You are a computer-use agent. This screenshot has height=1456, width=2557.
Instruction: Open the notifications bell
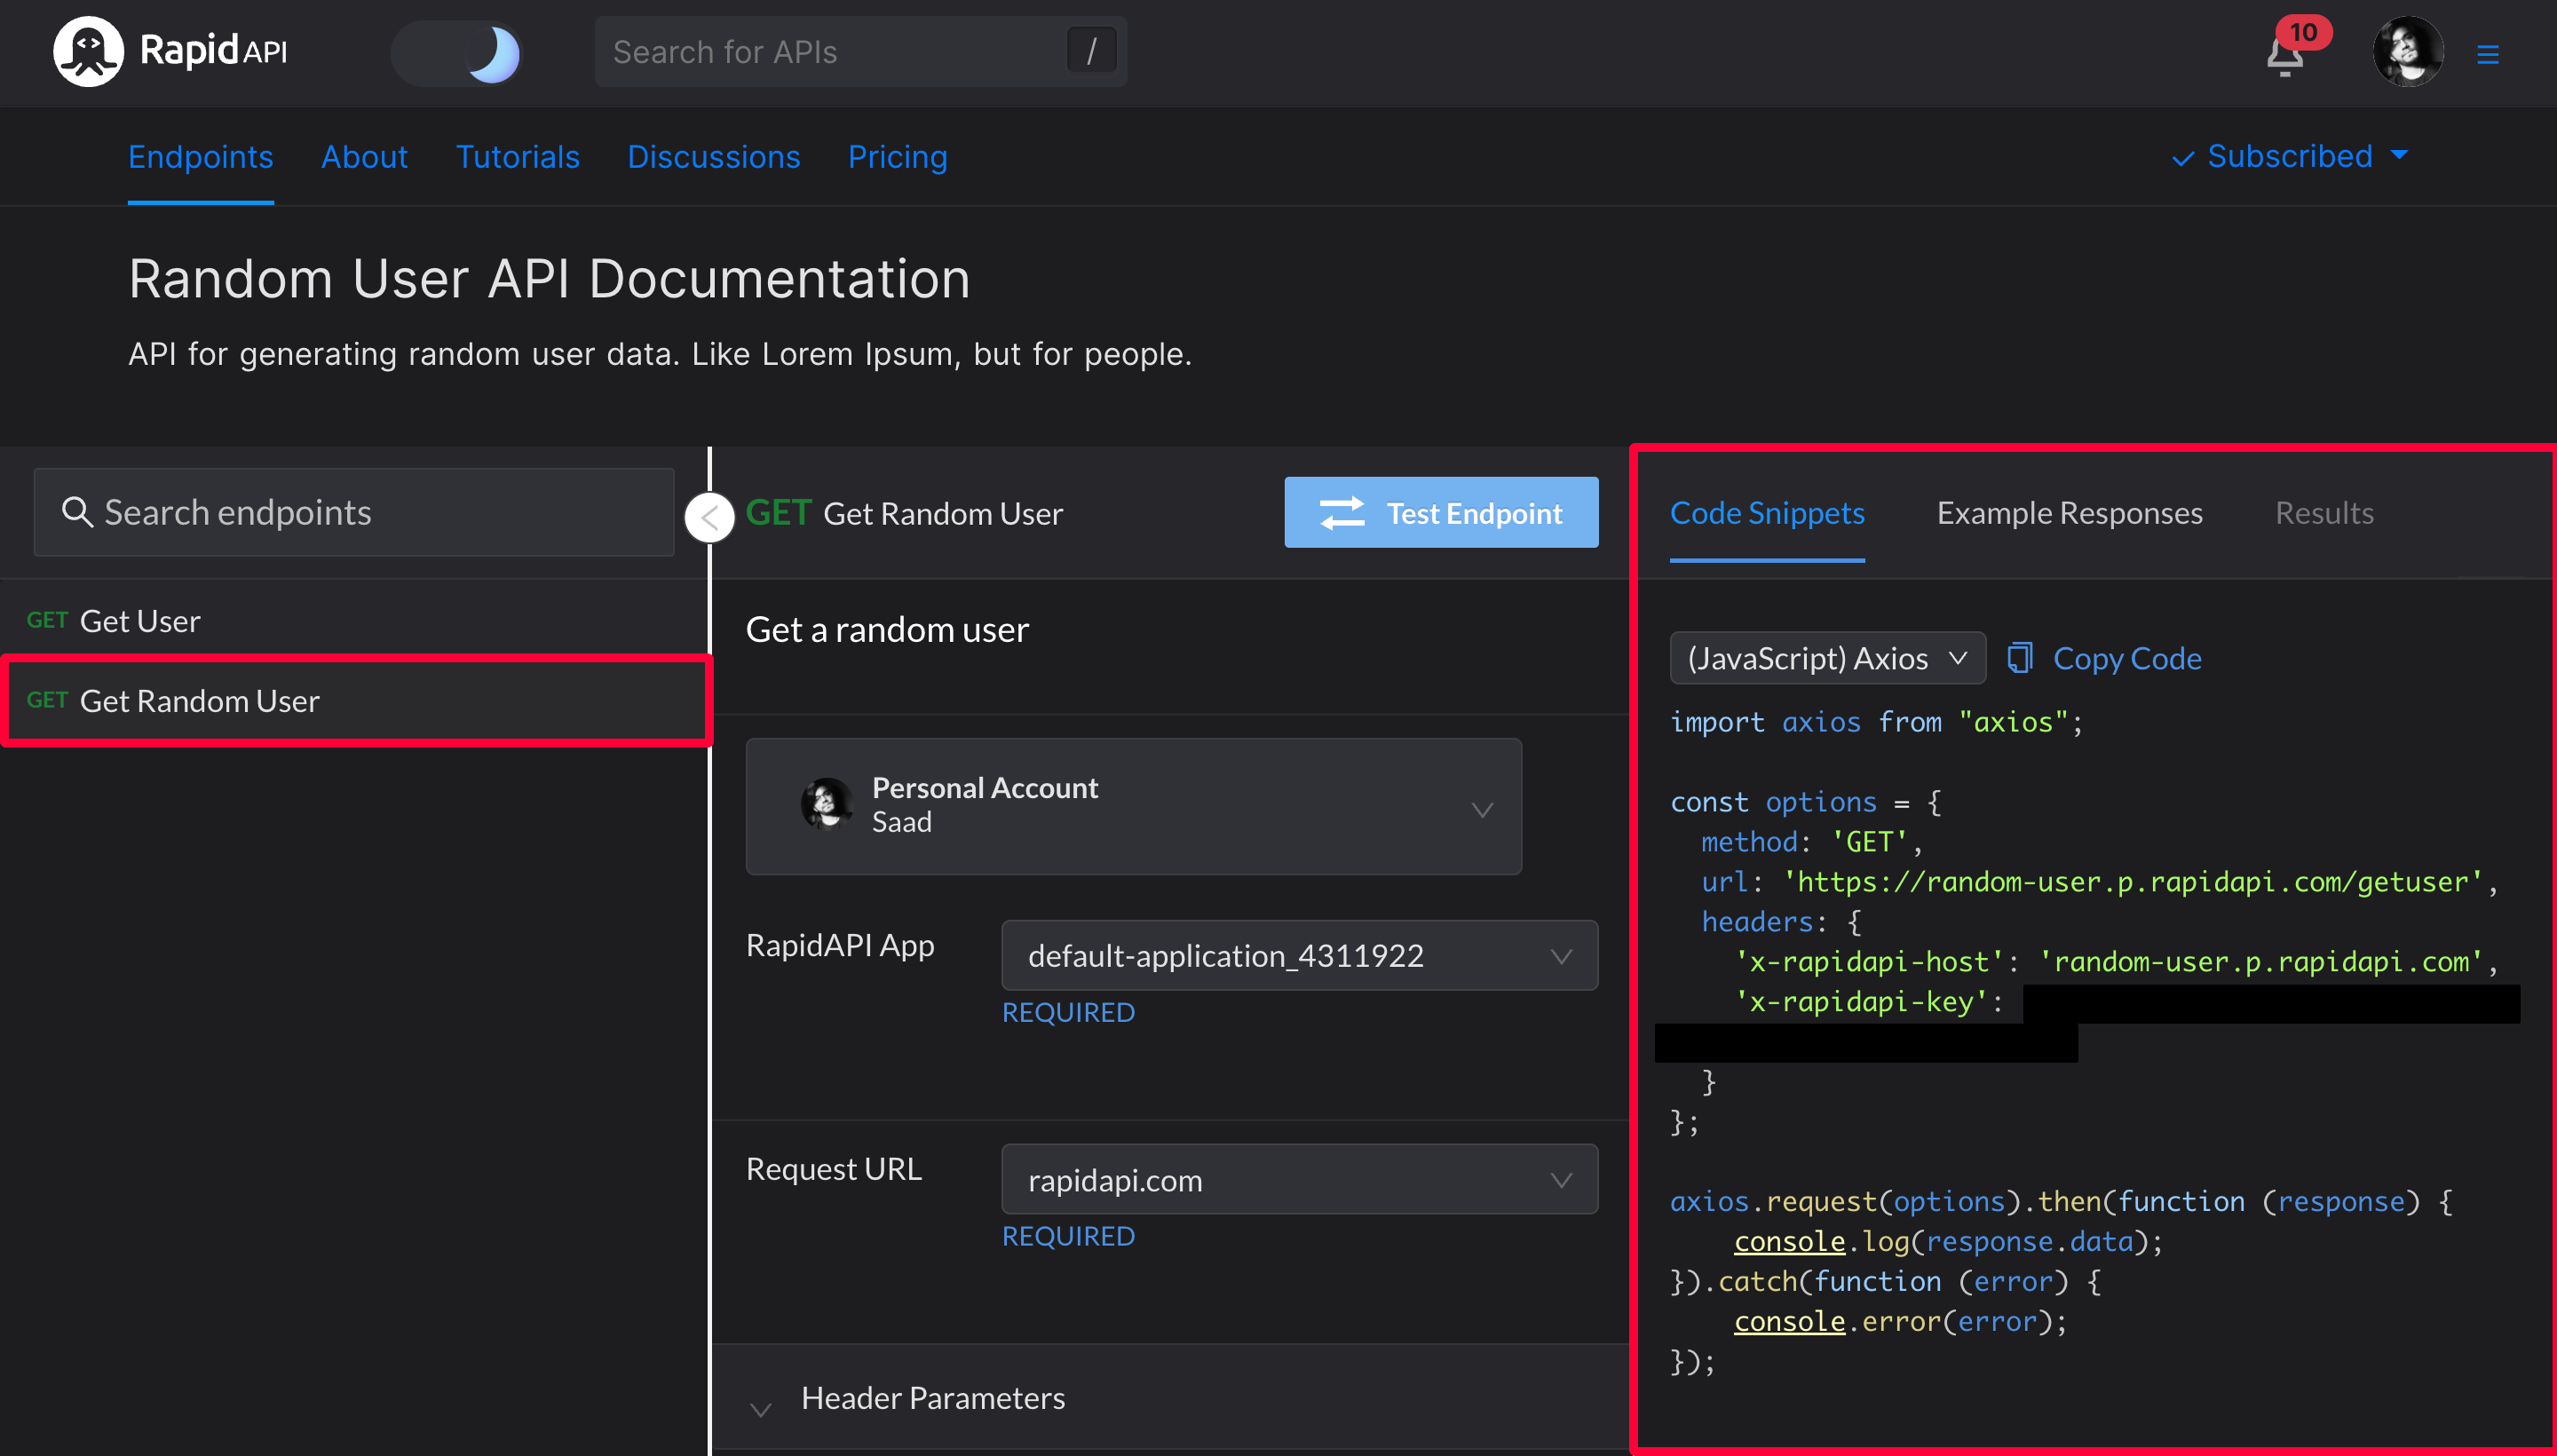(x=2285, y=56)
